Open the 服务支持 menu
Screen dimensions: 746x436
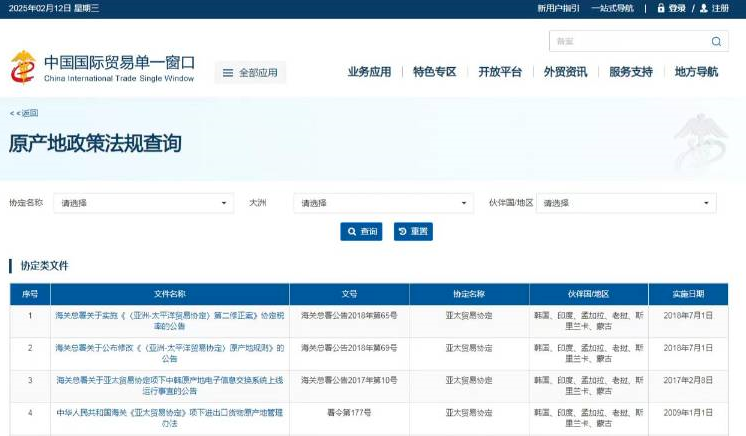coord(630,72)
